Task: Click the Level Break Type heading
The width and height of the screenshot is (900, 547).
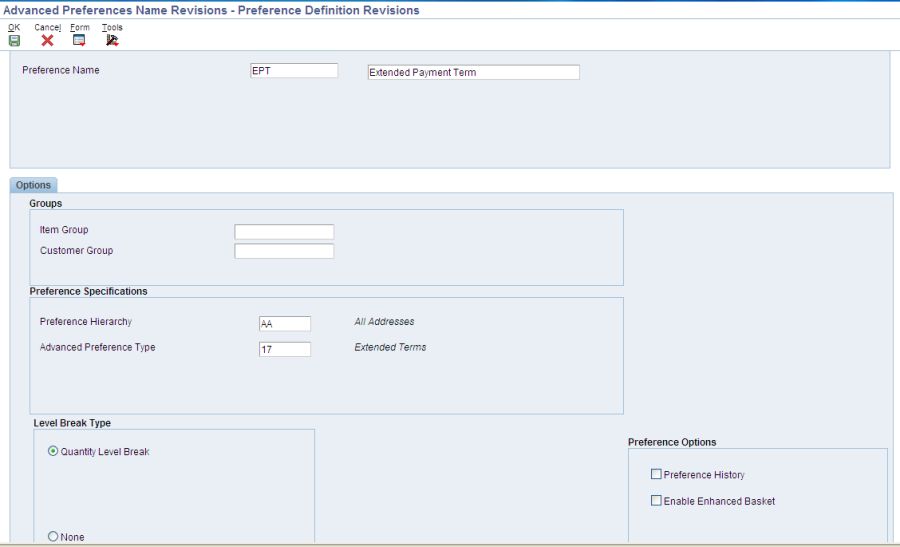Action: [72, 423]
